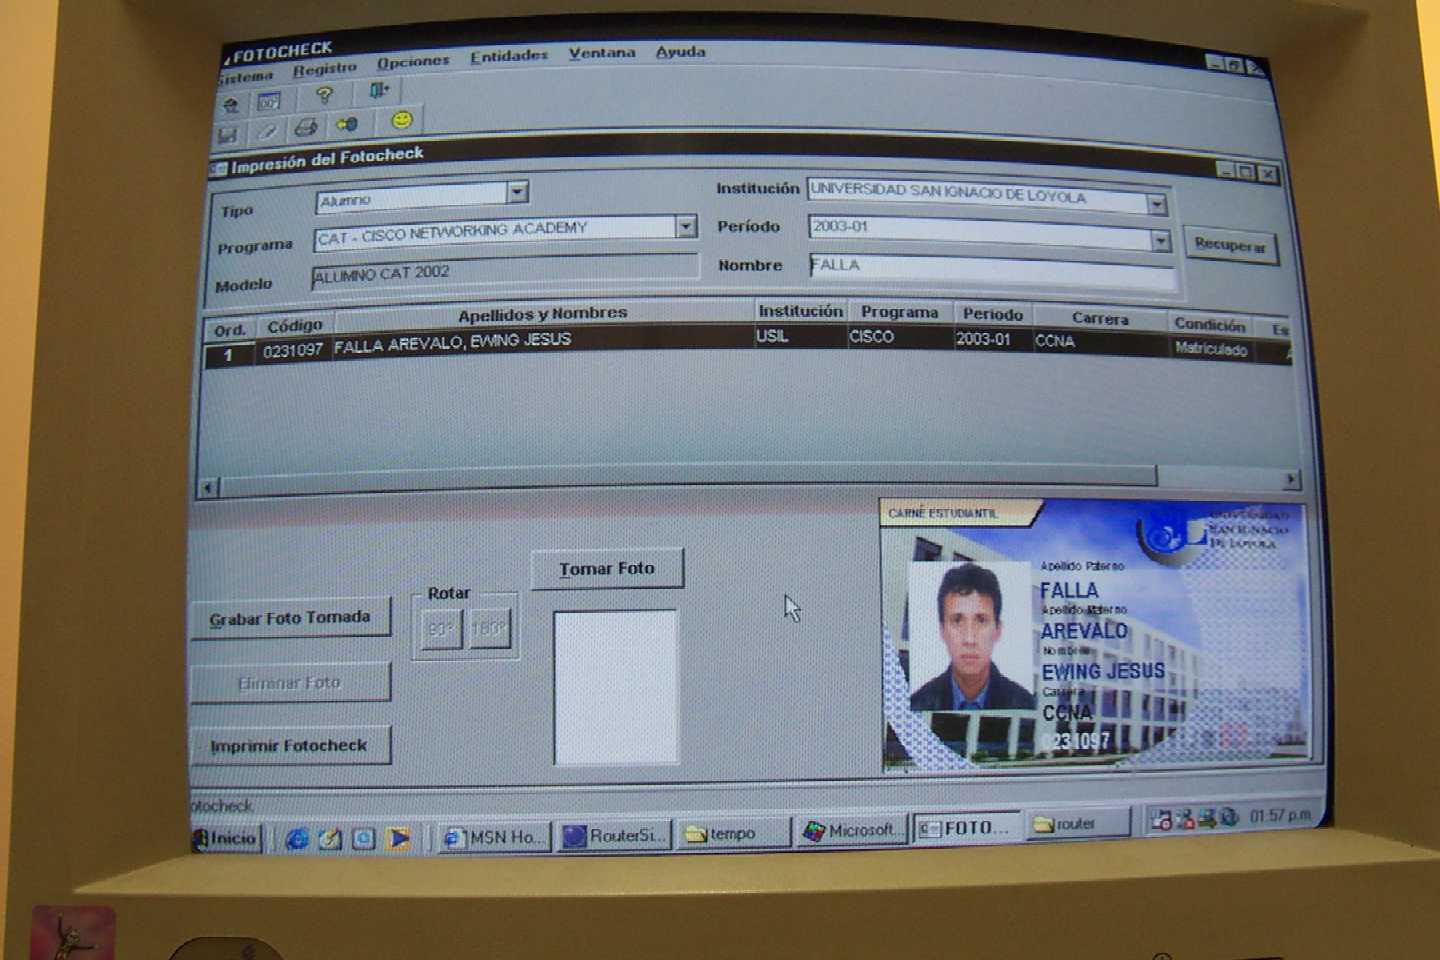Switch to MSN Ho... taskbar window
This screenshot has width=1440, height=960.
coord(494,837)
